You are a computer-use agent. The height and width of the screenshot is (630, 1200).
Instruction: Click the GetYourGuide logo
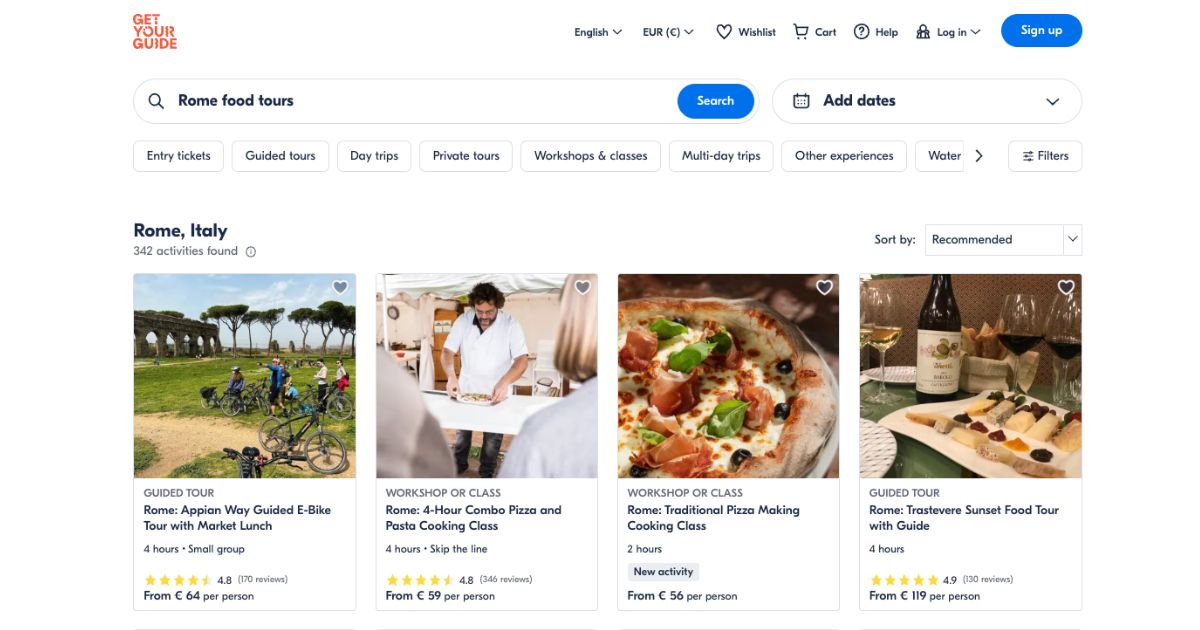coord(154,32)
